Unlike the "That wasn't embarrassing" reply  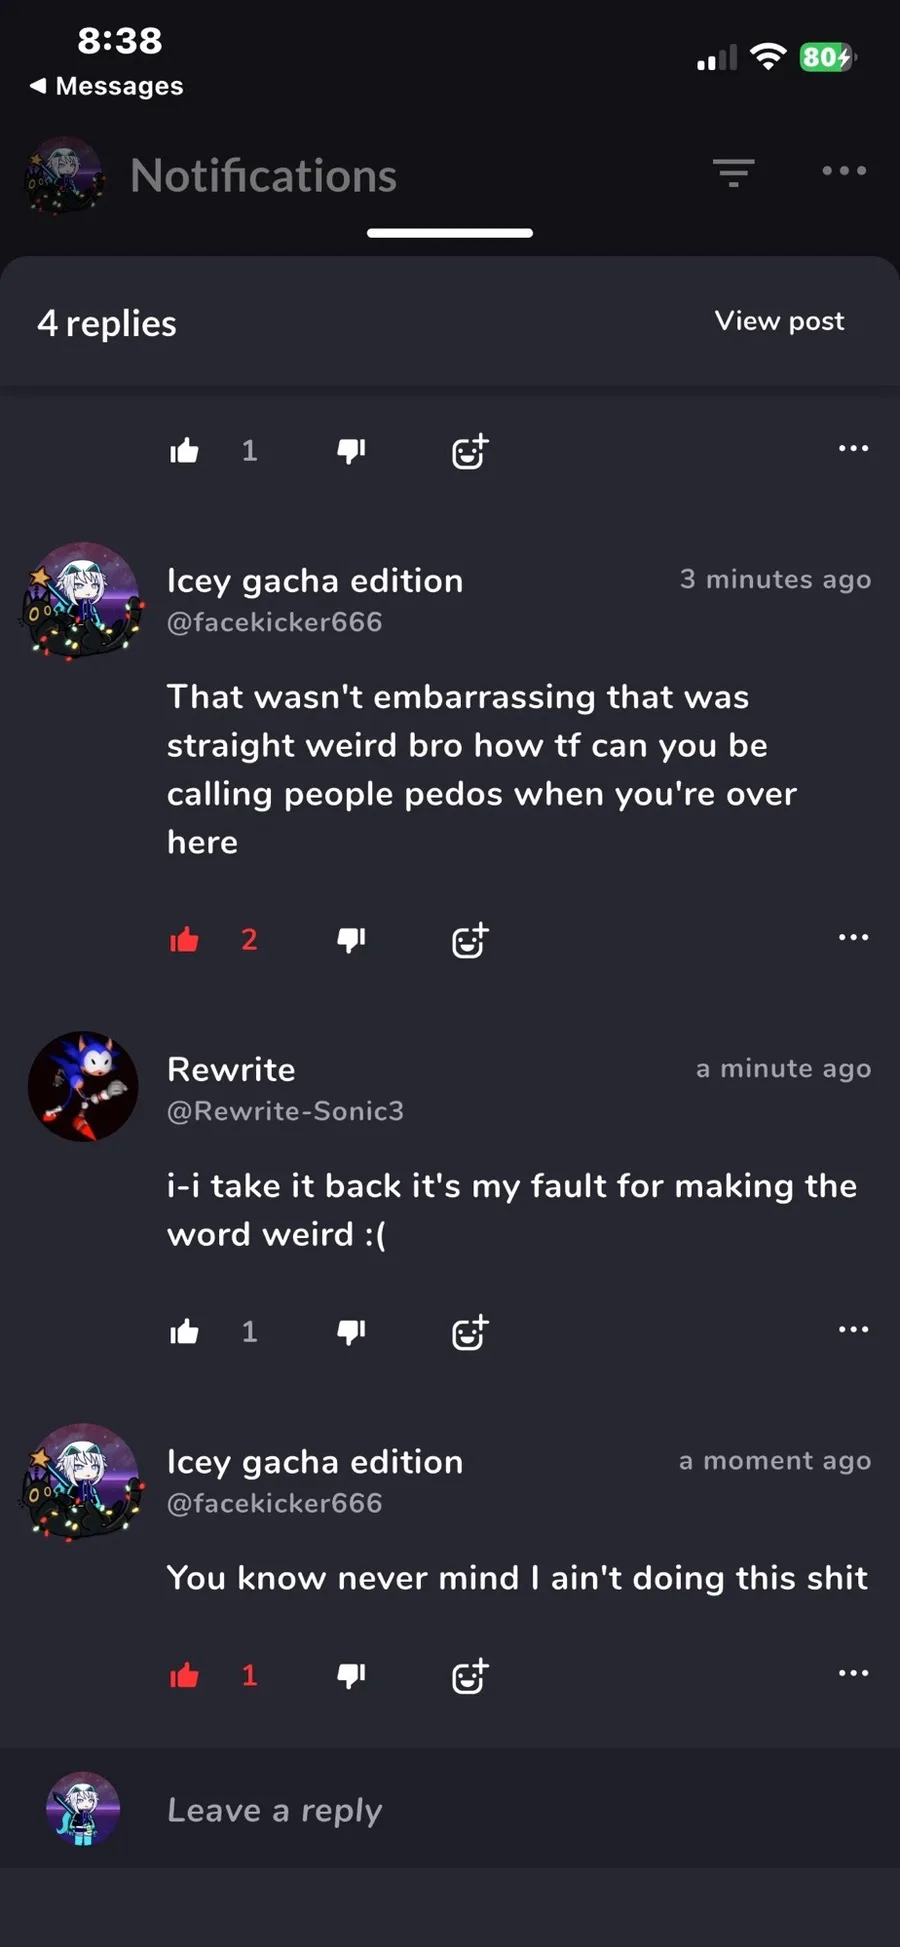point(185,940)
